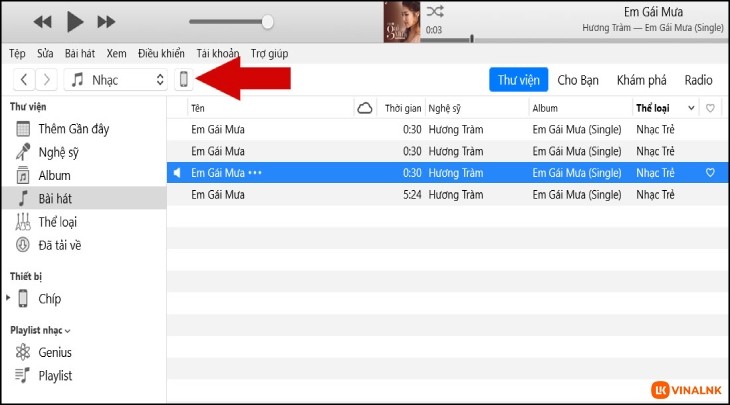Rewind to the previous track
The image size is (730, 405).
(42, 21)
